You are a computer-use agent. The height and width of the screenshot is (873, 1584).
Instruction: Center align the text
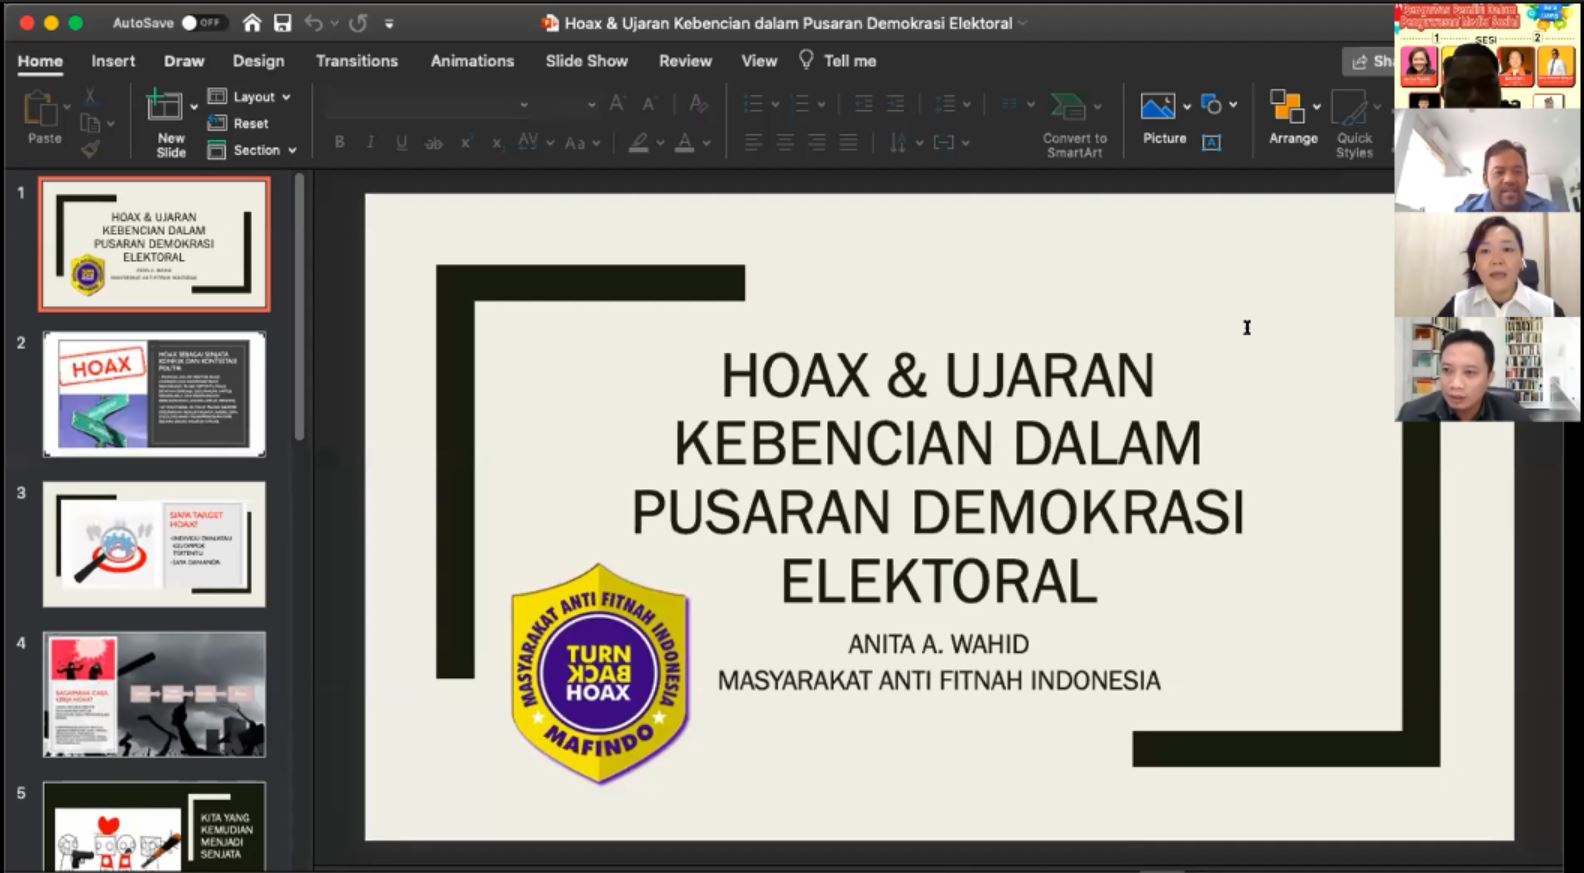click(785, 143)
